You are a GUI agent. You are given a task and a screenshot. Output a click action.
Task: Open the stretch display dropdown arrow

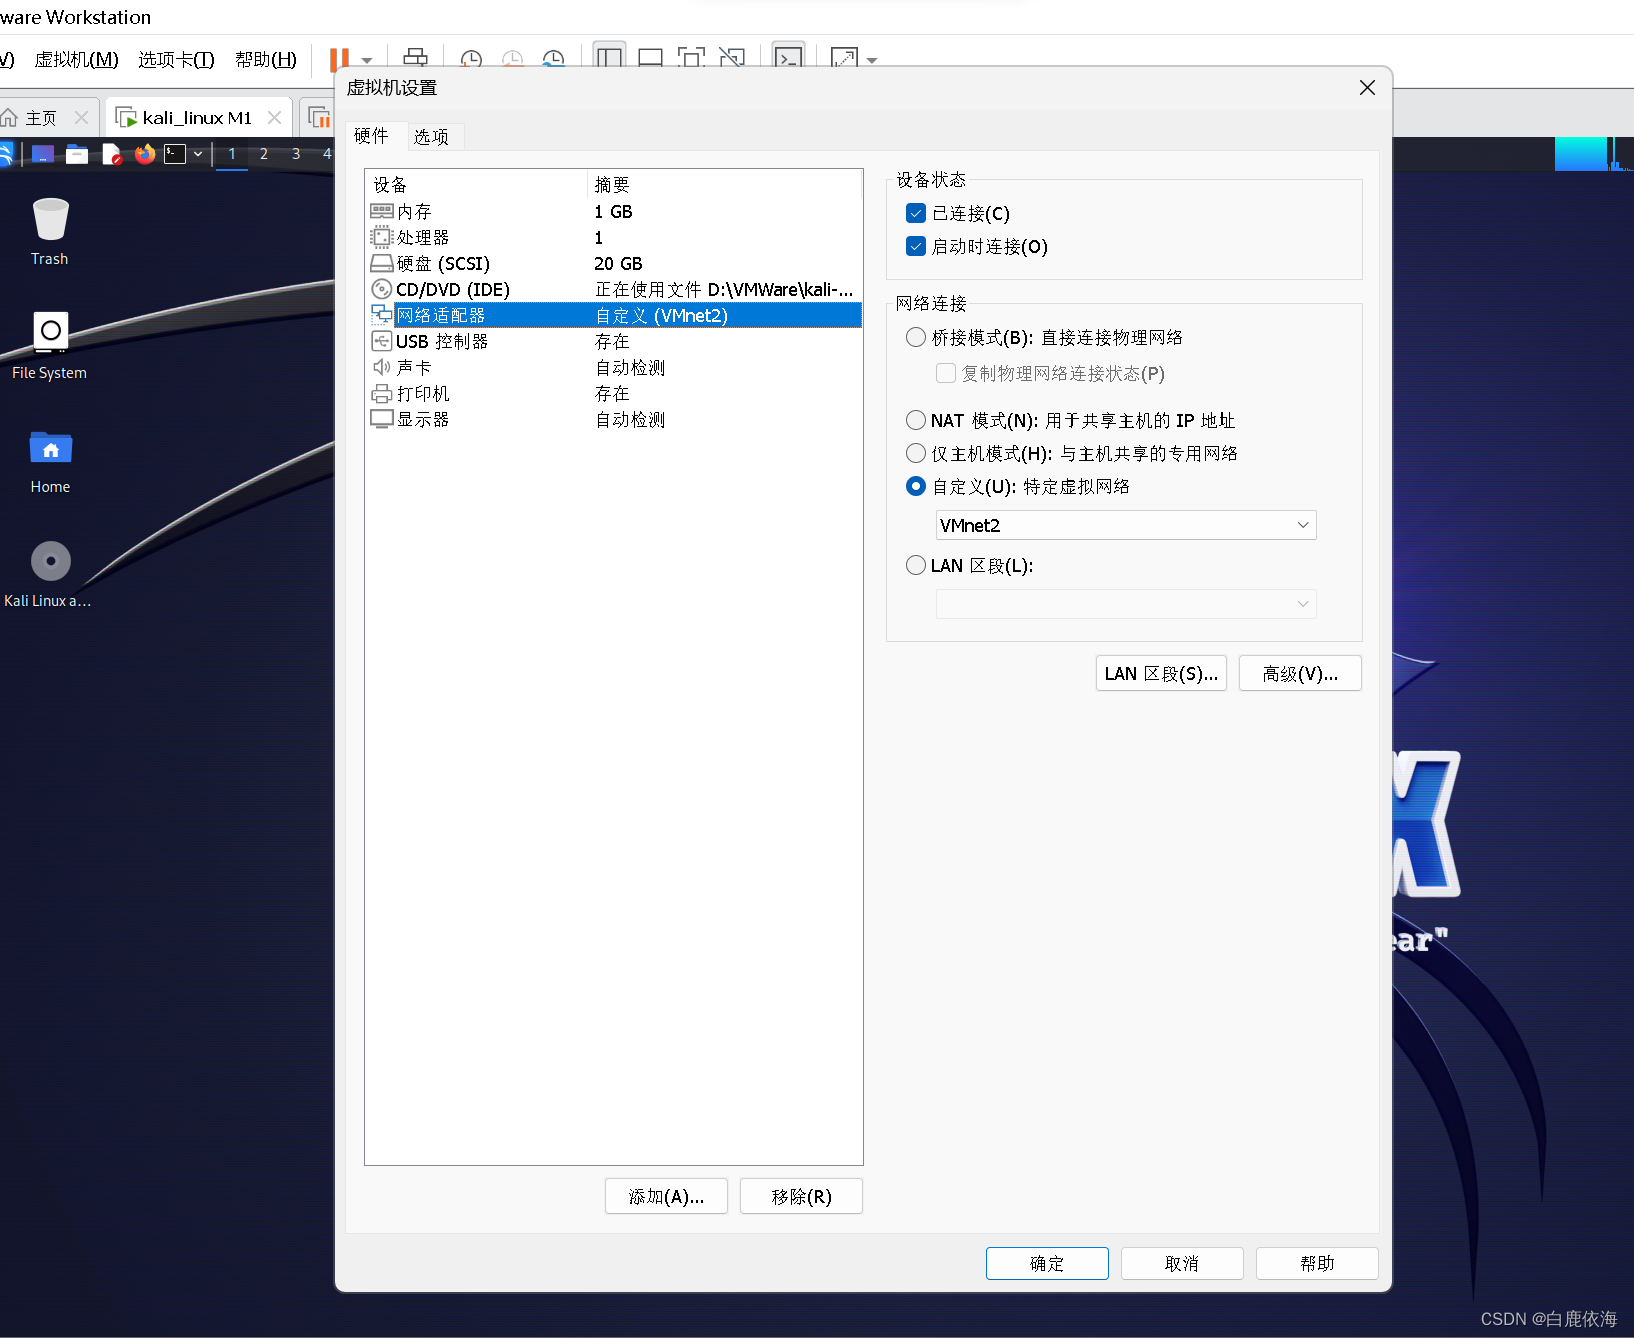(x=872, y=60)
